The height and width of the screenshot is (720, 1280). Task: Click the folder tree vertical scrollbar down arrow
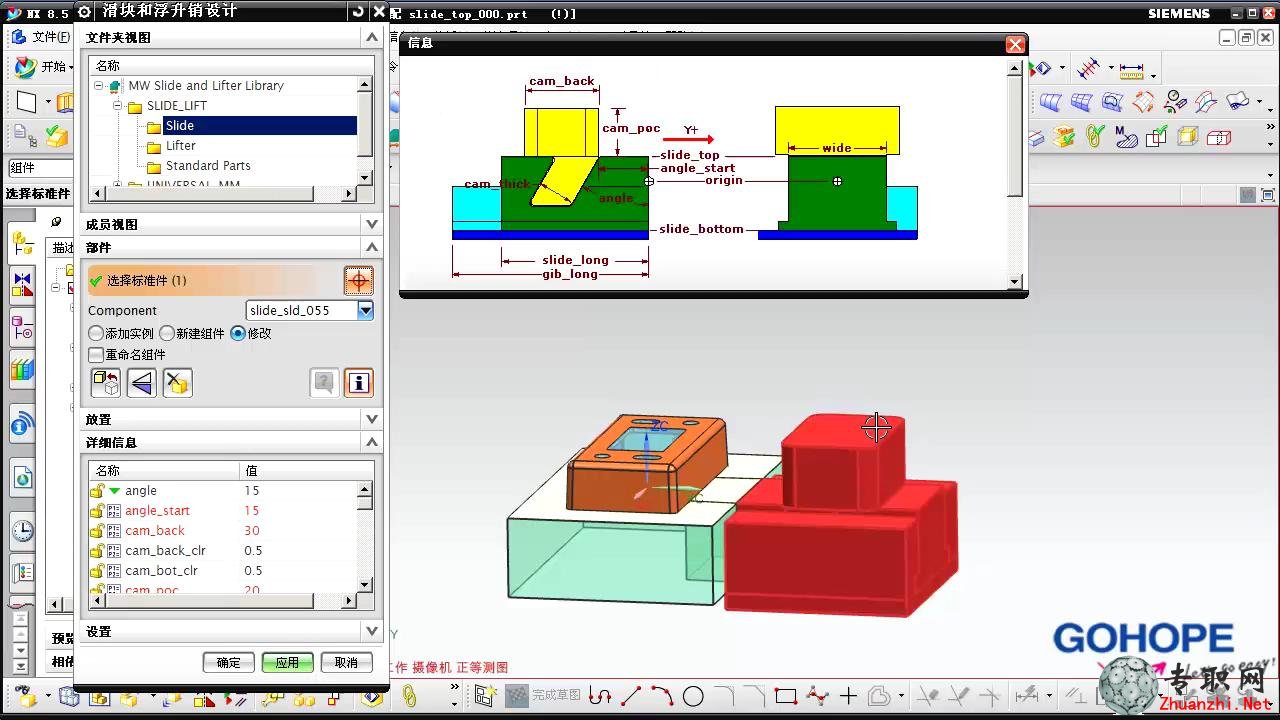365,177
